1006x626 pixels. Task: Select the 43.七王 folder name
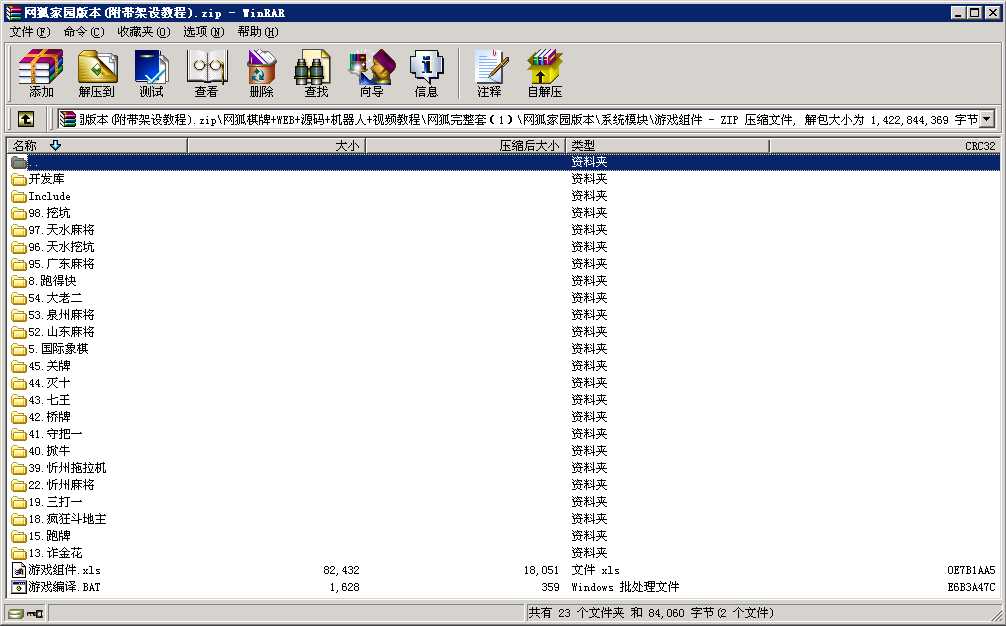(x=49, y=400)
